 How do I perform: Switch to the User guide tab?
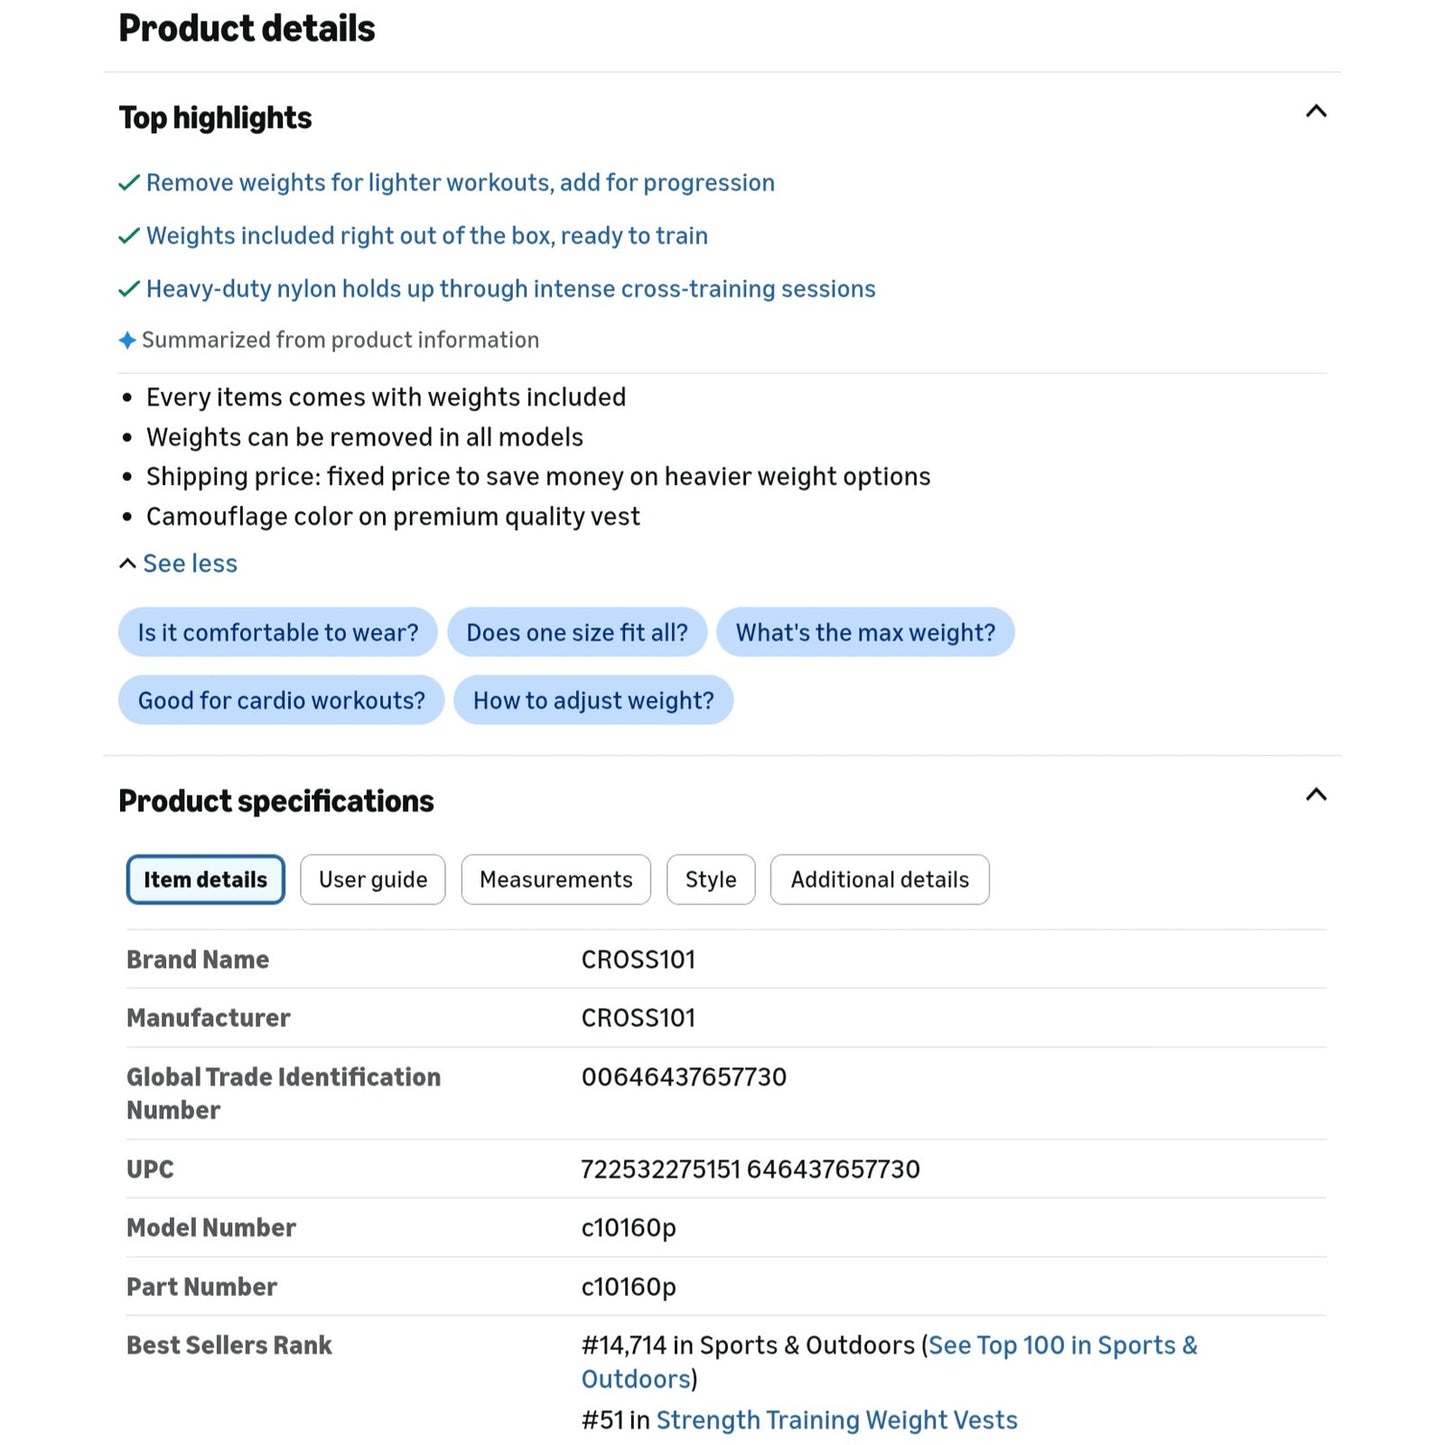pyautogui.click(x=373, y=880)
